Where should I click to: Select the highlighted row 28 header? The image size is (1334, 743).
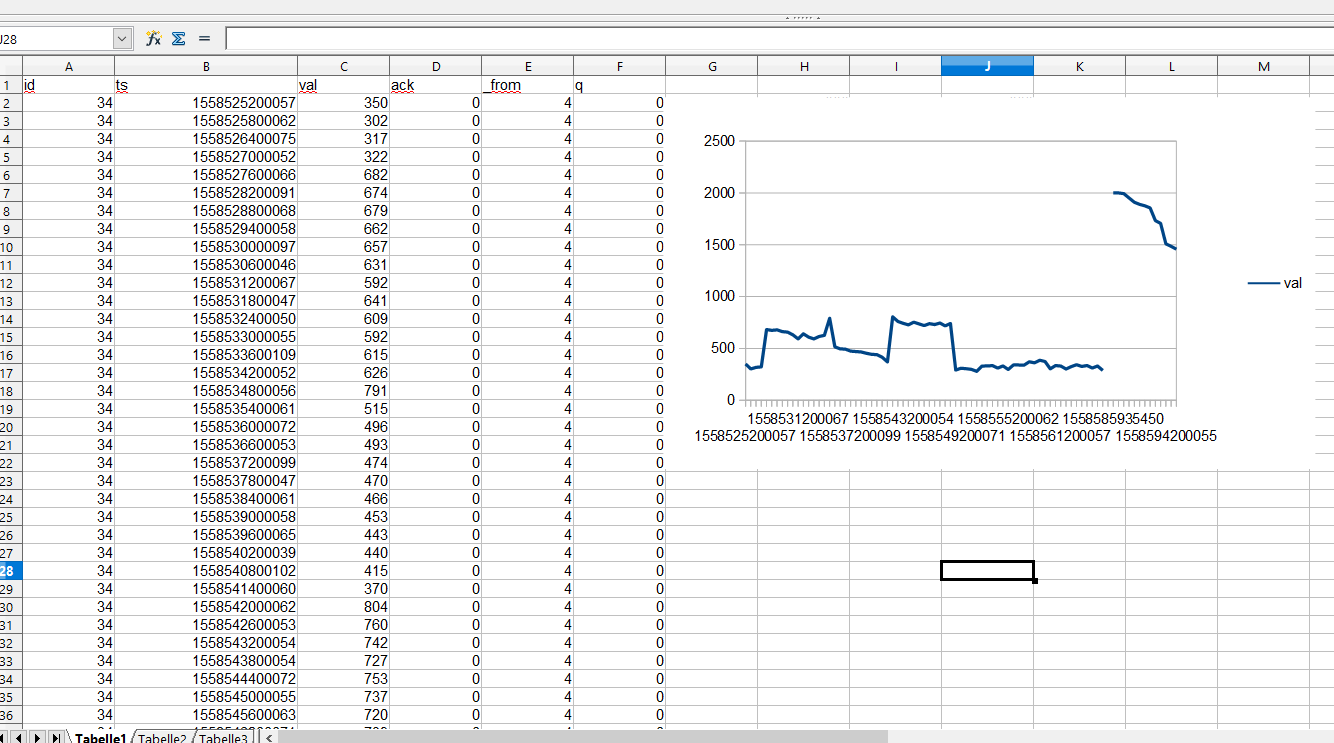10,571
